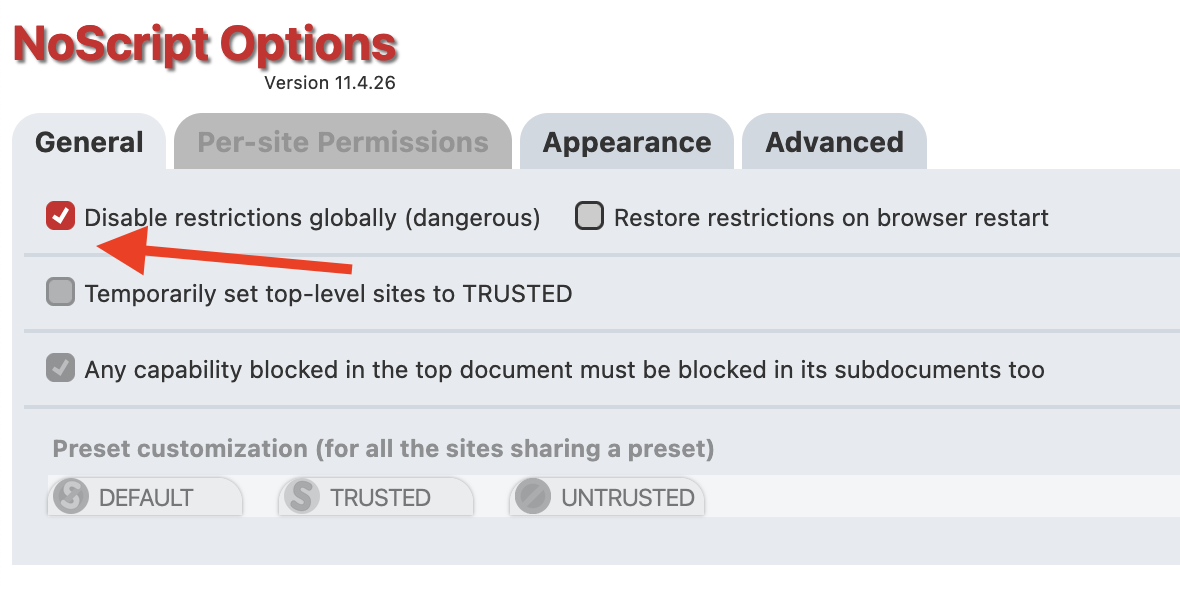Click the 'Disable restrictions globally (dangerous)' label text

(x=312, y=217)
